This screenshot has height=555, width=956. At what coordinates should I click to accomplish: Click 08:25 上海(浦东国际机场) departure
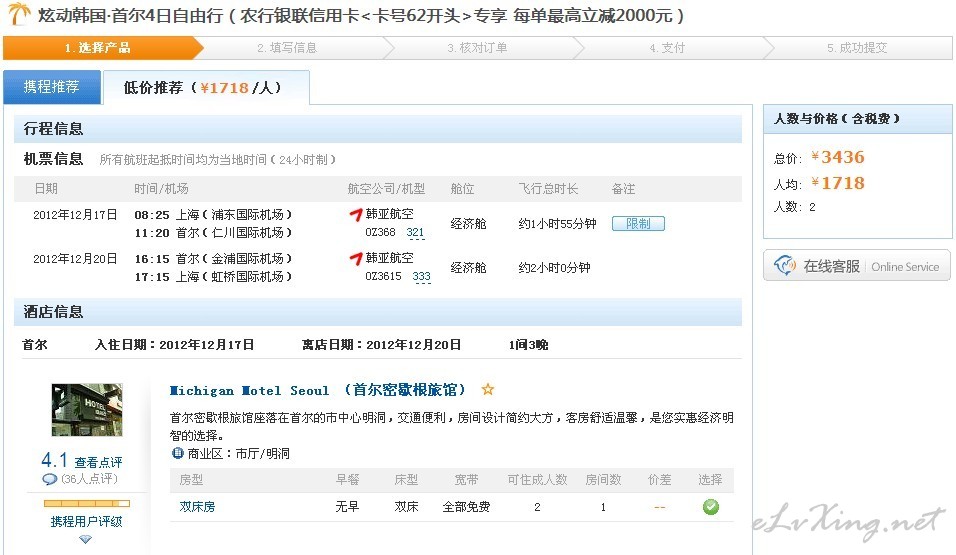tap(213, 215)
